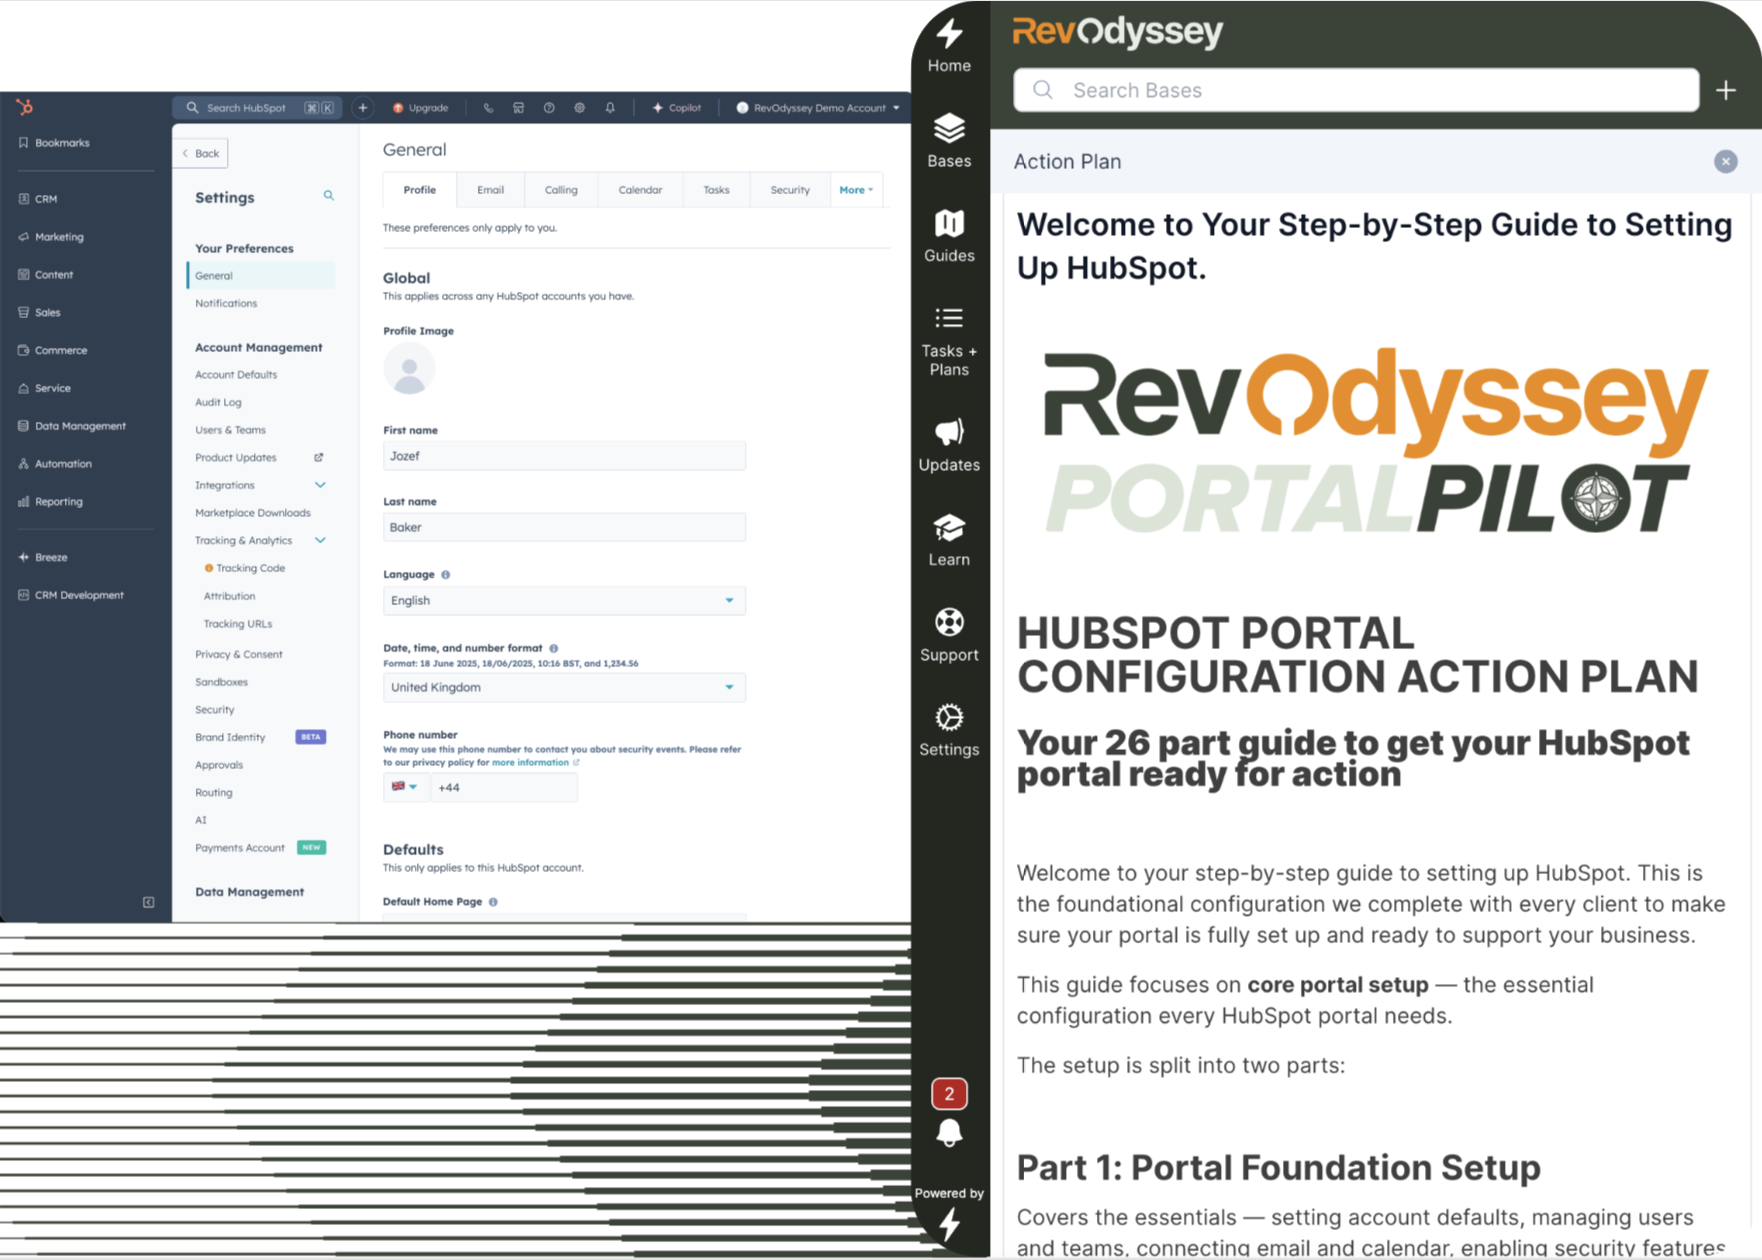Add a new base with plus icon
Image resolution: width=1762 pixels, height=1260 pixels.
[x=1726, y=91]
